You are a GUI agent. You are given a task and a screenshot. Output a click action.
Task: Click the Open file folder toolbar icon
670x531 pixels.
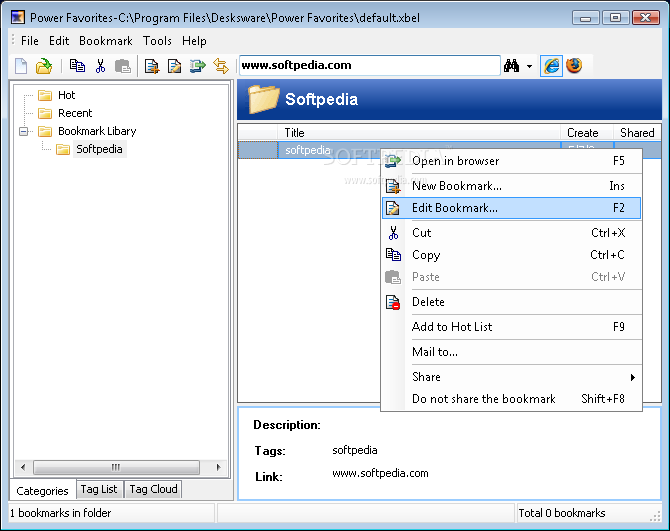(44, 66)
